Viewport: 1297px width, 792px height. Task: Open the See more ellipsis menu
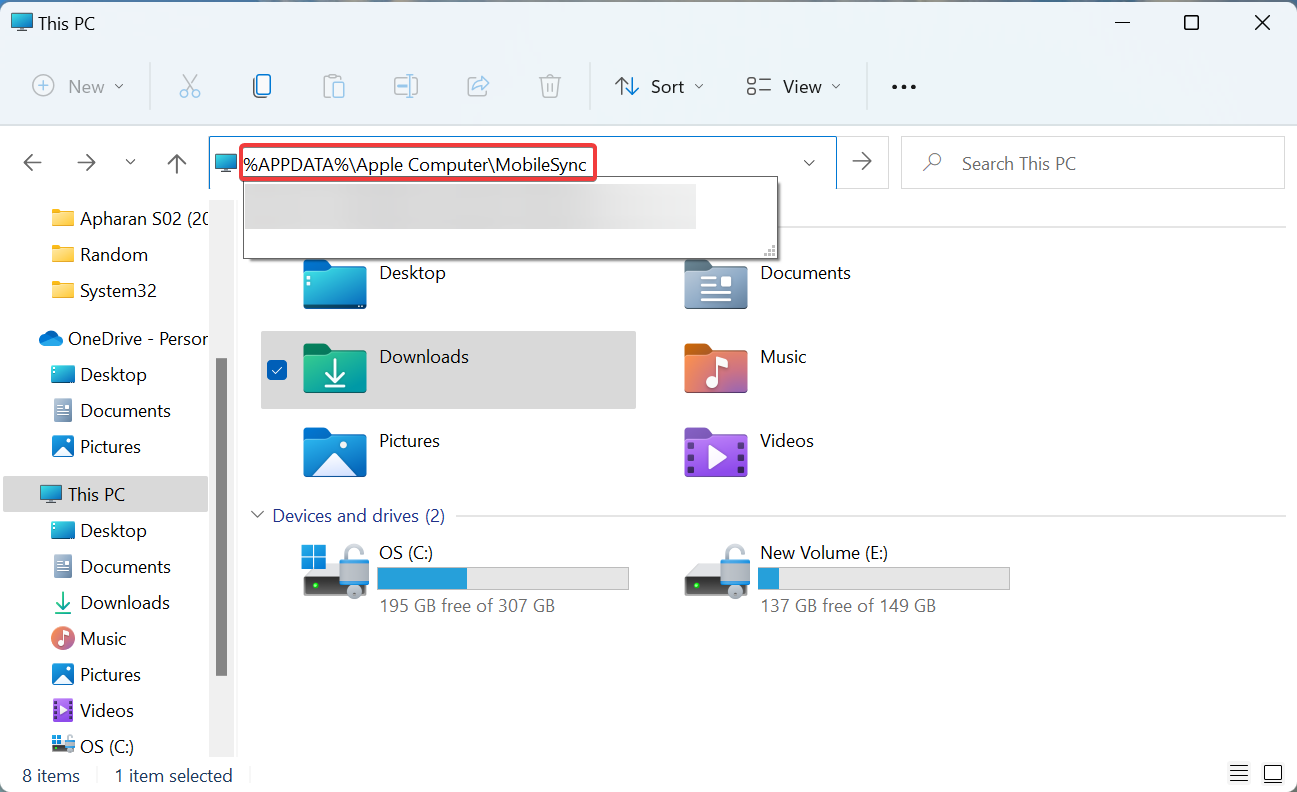tap(903, 86)
